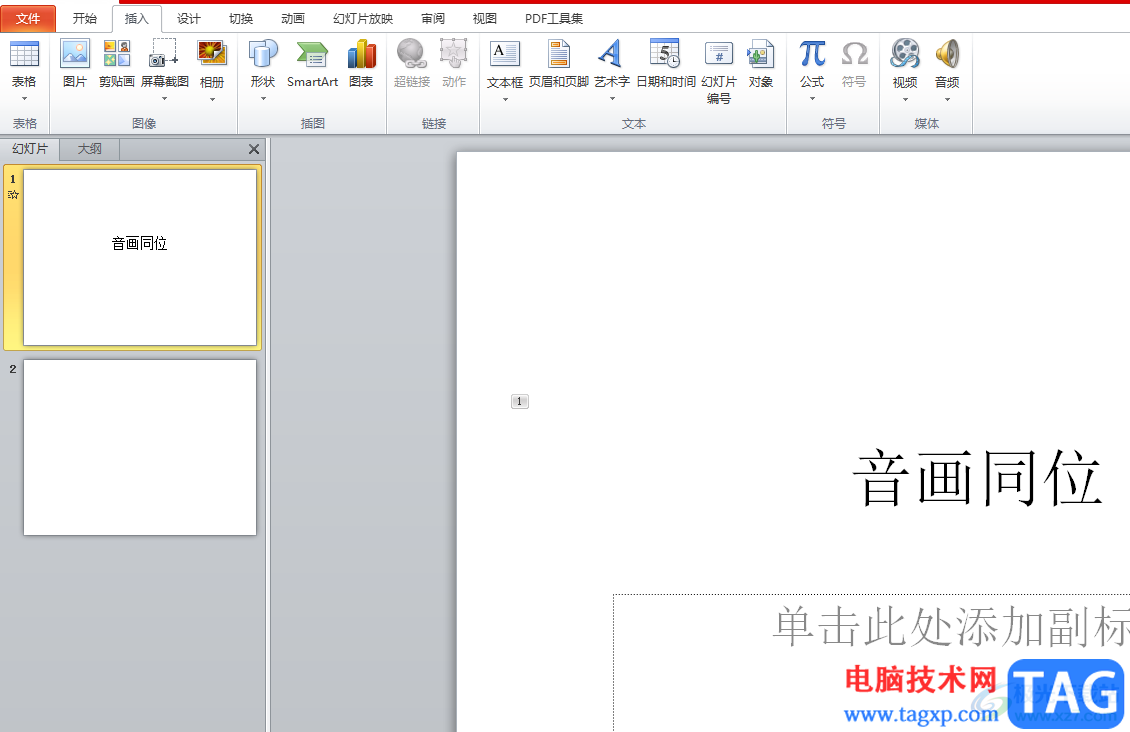Expand the Audio (音频) dropdown arrow
1130x732 pixels.
coord(947,99)
